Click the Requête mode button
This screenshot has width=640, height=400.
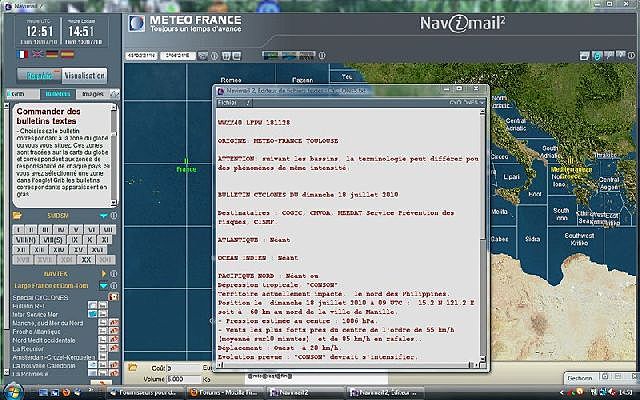click(39, 76)
